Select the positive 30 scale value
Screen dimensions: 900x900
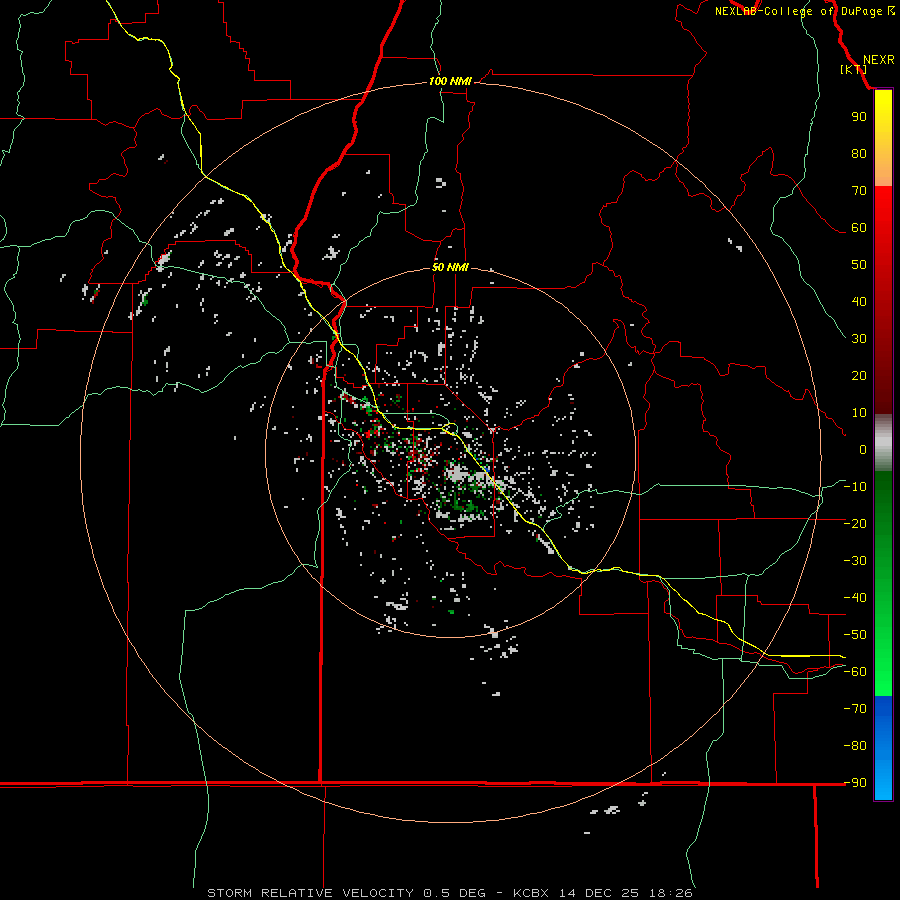coord(859,339)
